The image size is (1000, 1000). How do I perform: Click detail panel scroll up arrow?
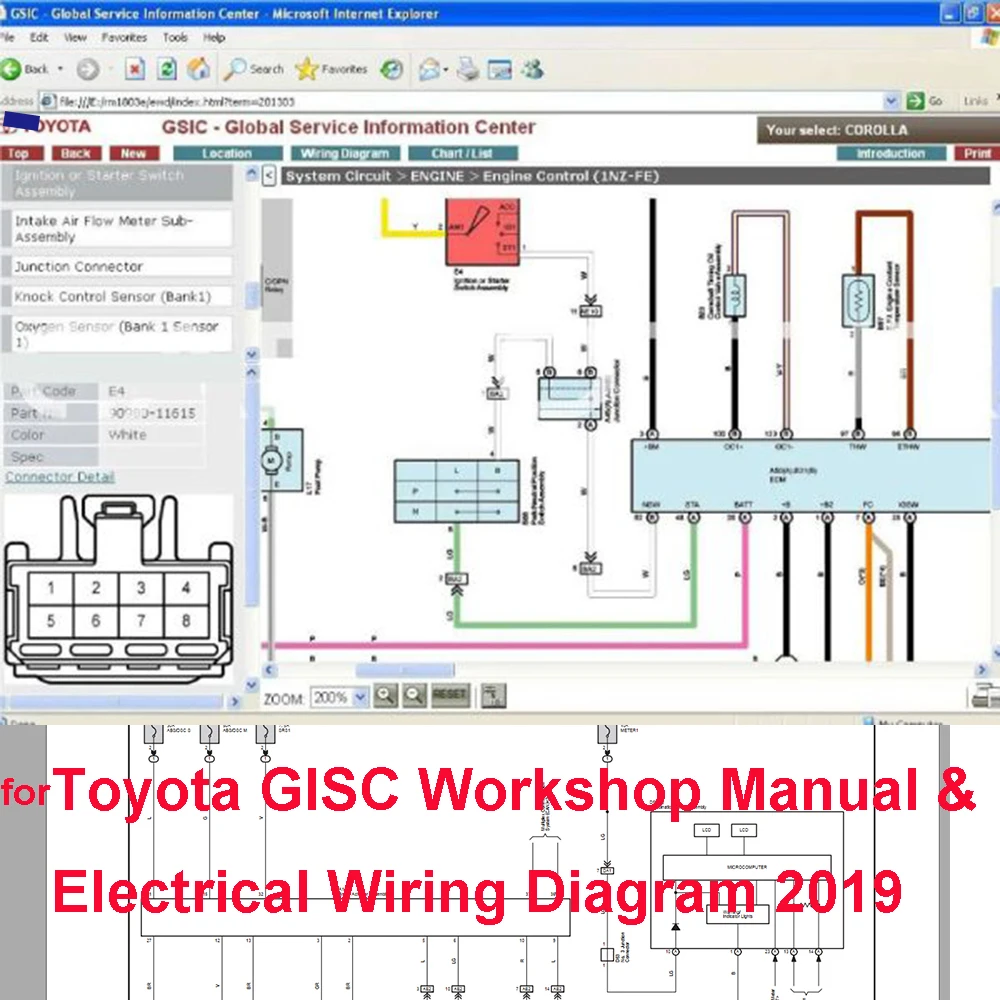coord(252,371)
